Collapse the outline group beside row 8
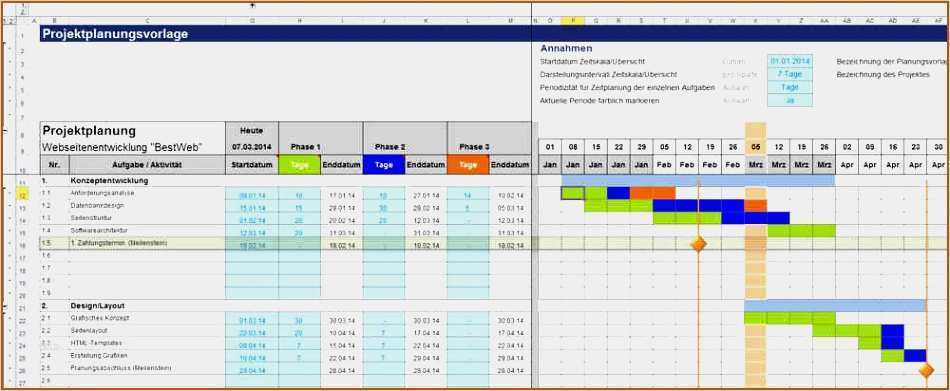The width and height of the screenshot is (950, 391). tap(5, 131)
